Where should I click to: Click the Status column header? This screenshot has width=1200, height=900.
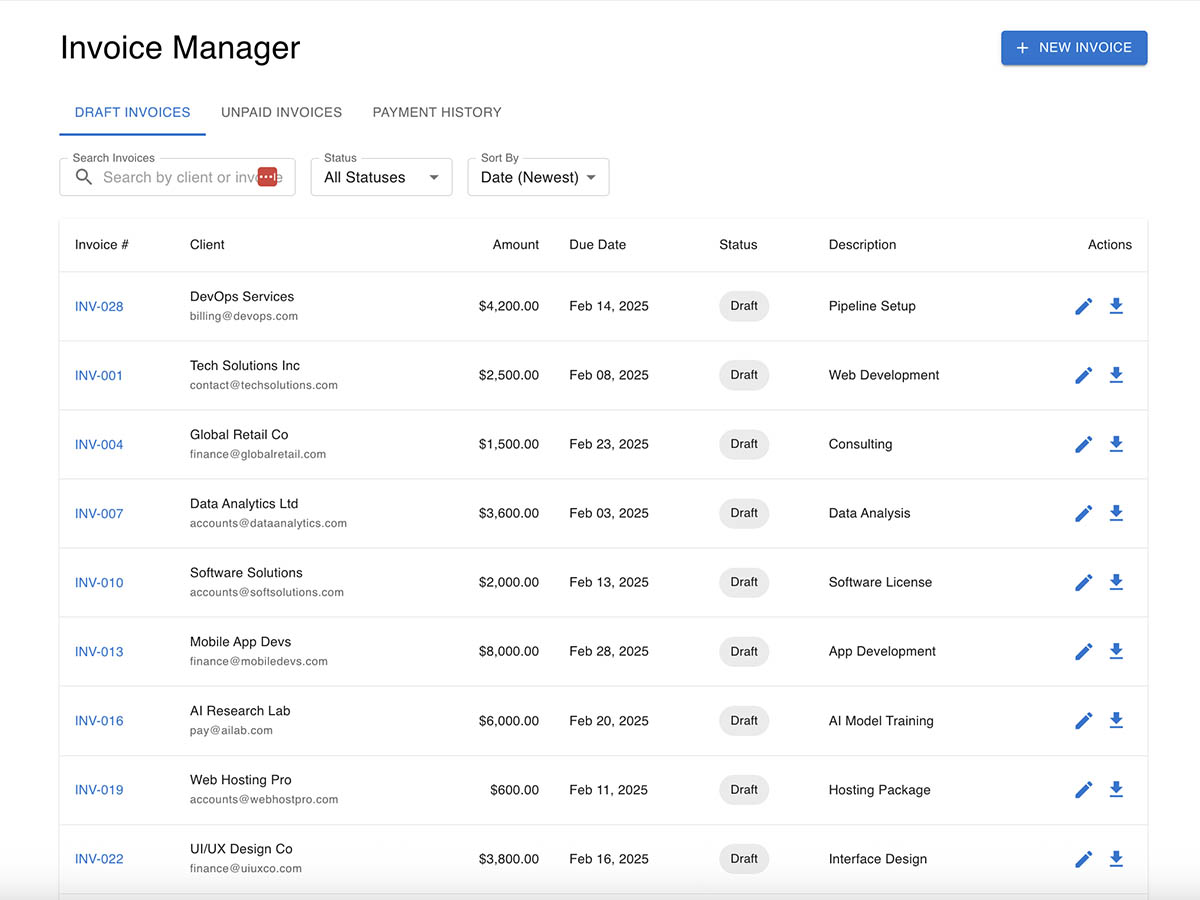[738, 244]
